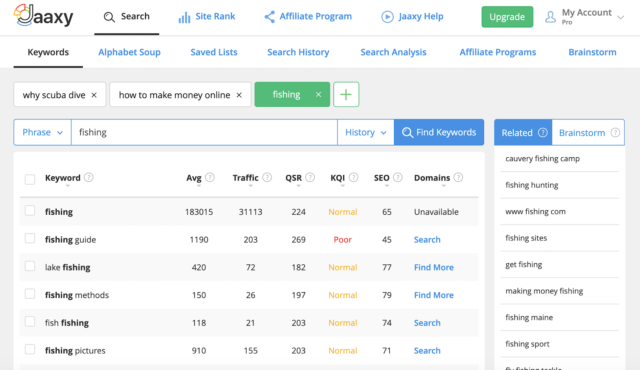The height and width of the screenshot is (370, 640).
Task: Show help for the QSR column
Action: coord(310,177)
